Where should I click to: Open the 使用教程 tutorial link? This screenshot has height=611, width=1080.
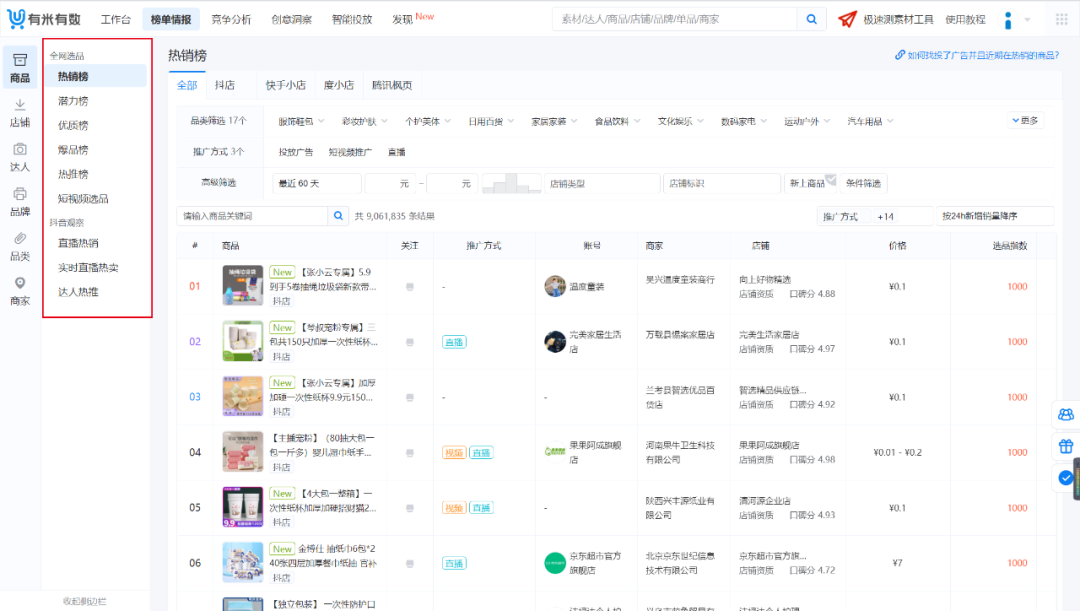pos(965,18)
